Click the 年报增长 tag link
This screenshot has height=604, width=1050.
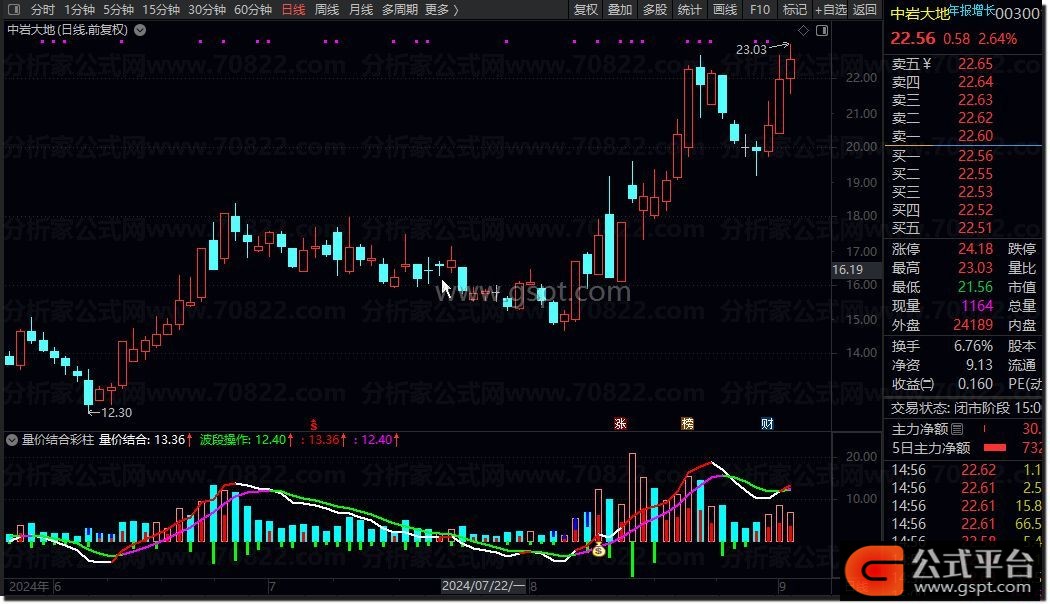coord(972,10)
